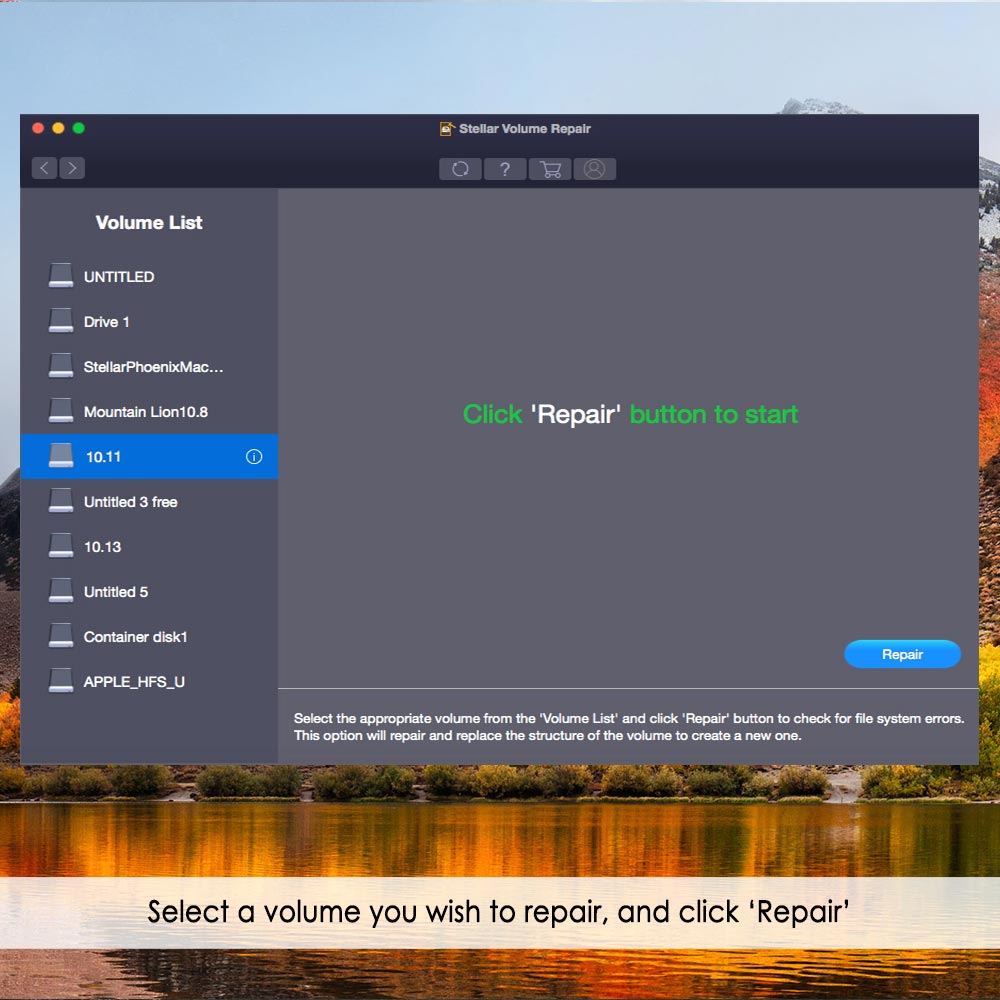Start repair with the Repair button
This screenshot has height=1000, width=1000.
tap(902, 654)
